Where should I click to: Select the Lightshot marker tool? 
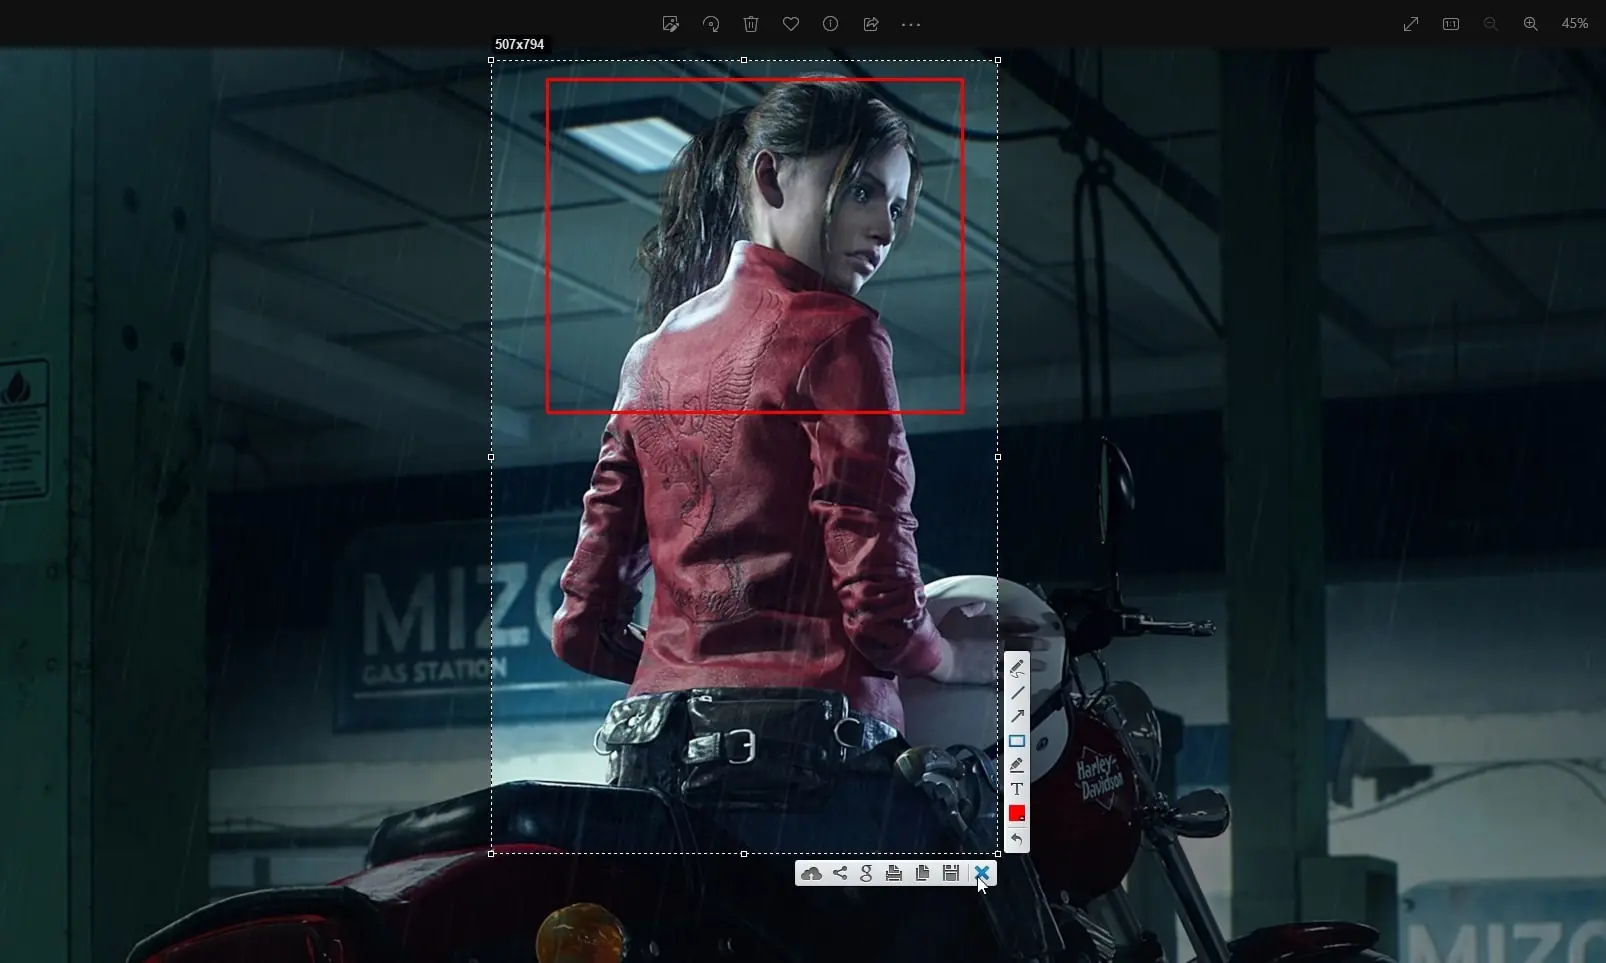coord(1017,765)
